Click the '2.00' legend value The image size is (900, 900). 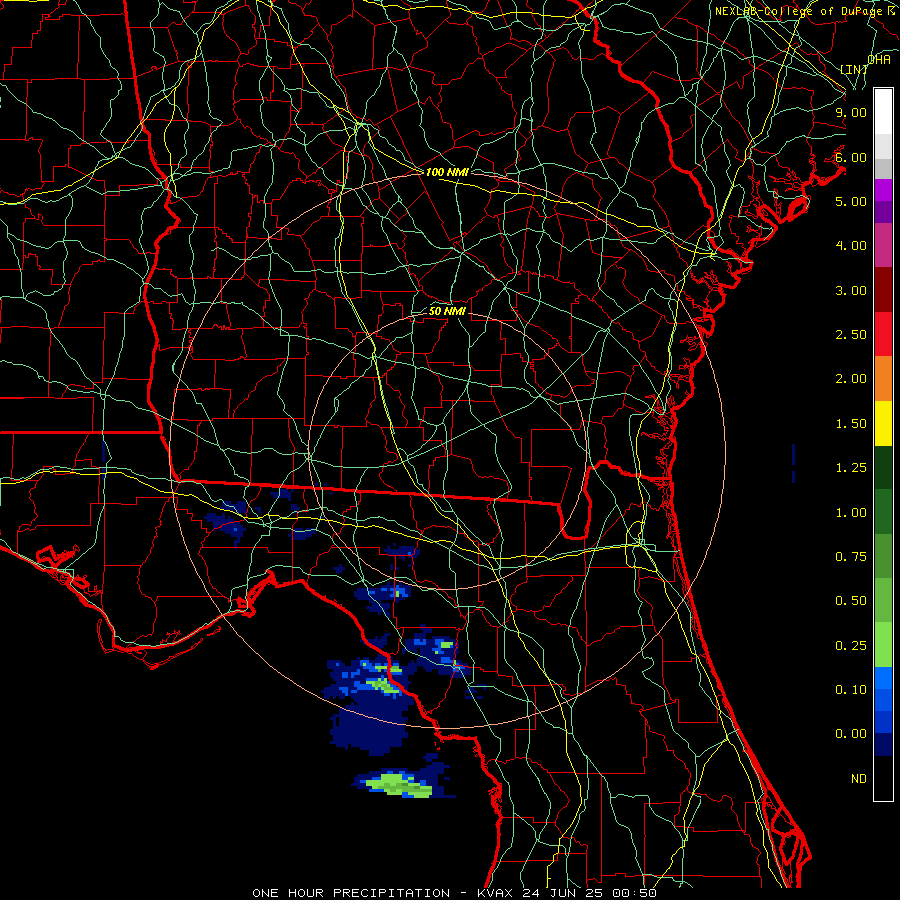click(851, 379)
